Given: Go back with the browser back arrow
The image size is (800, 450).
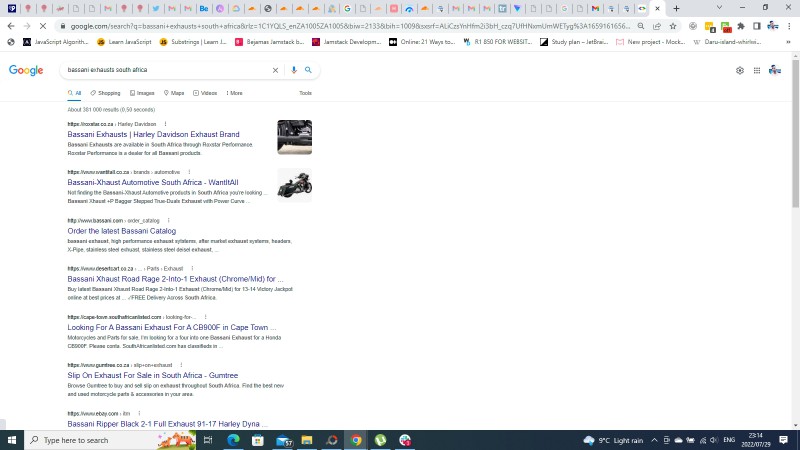Looking at the screenshot, I should pos(11,26).
